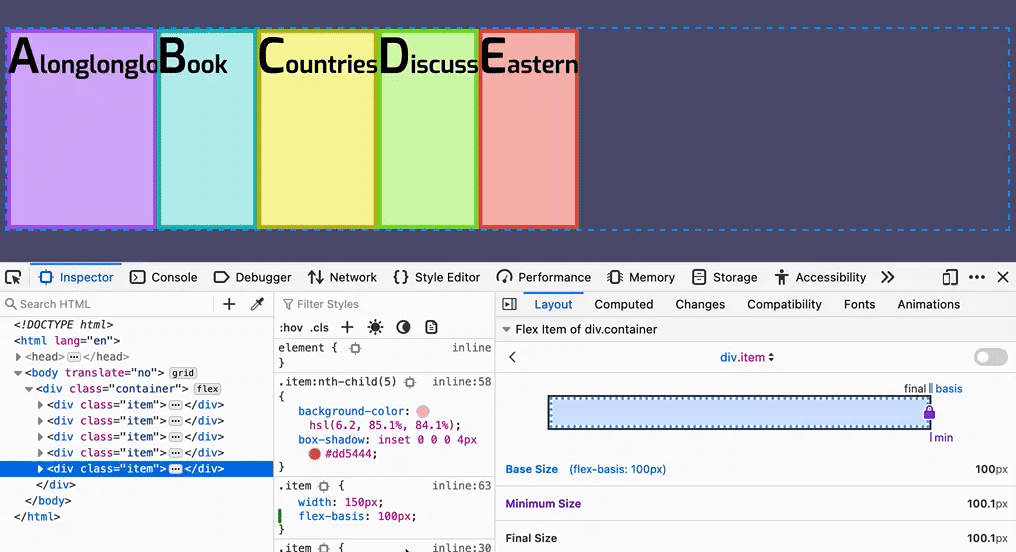Toggle the flexbox highlighter switch

(990, 357)
